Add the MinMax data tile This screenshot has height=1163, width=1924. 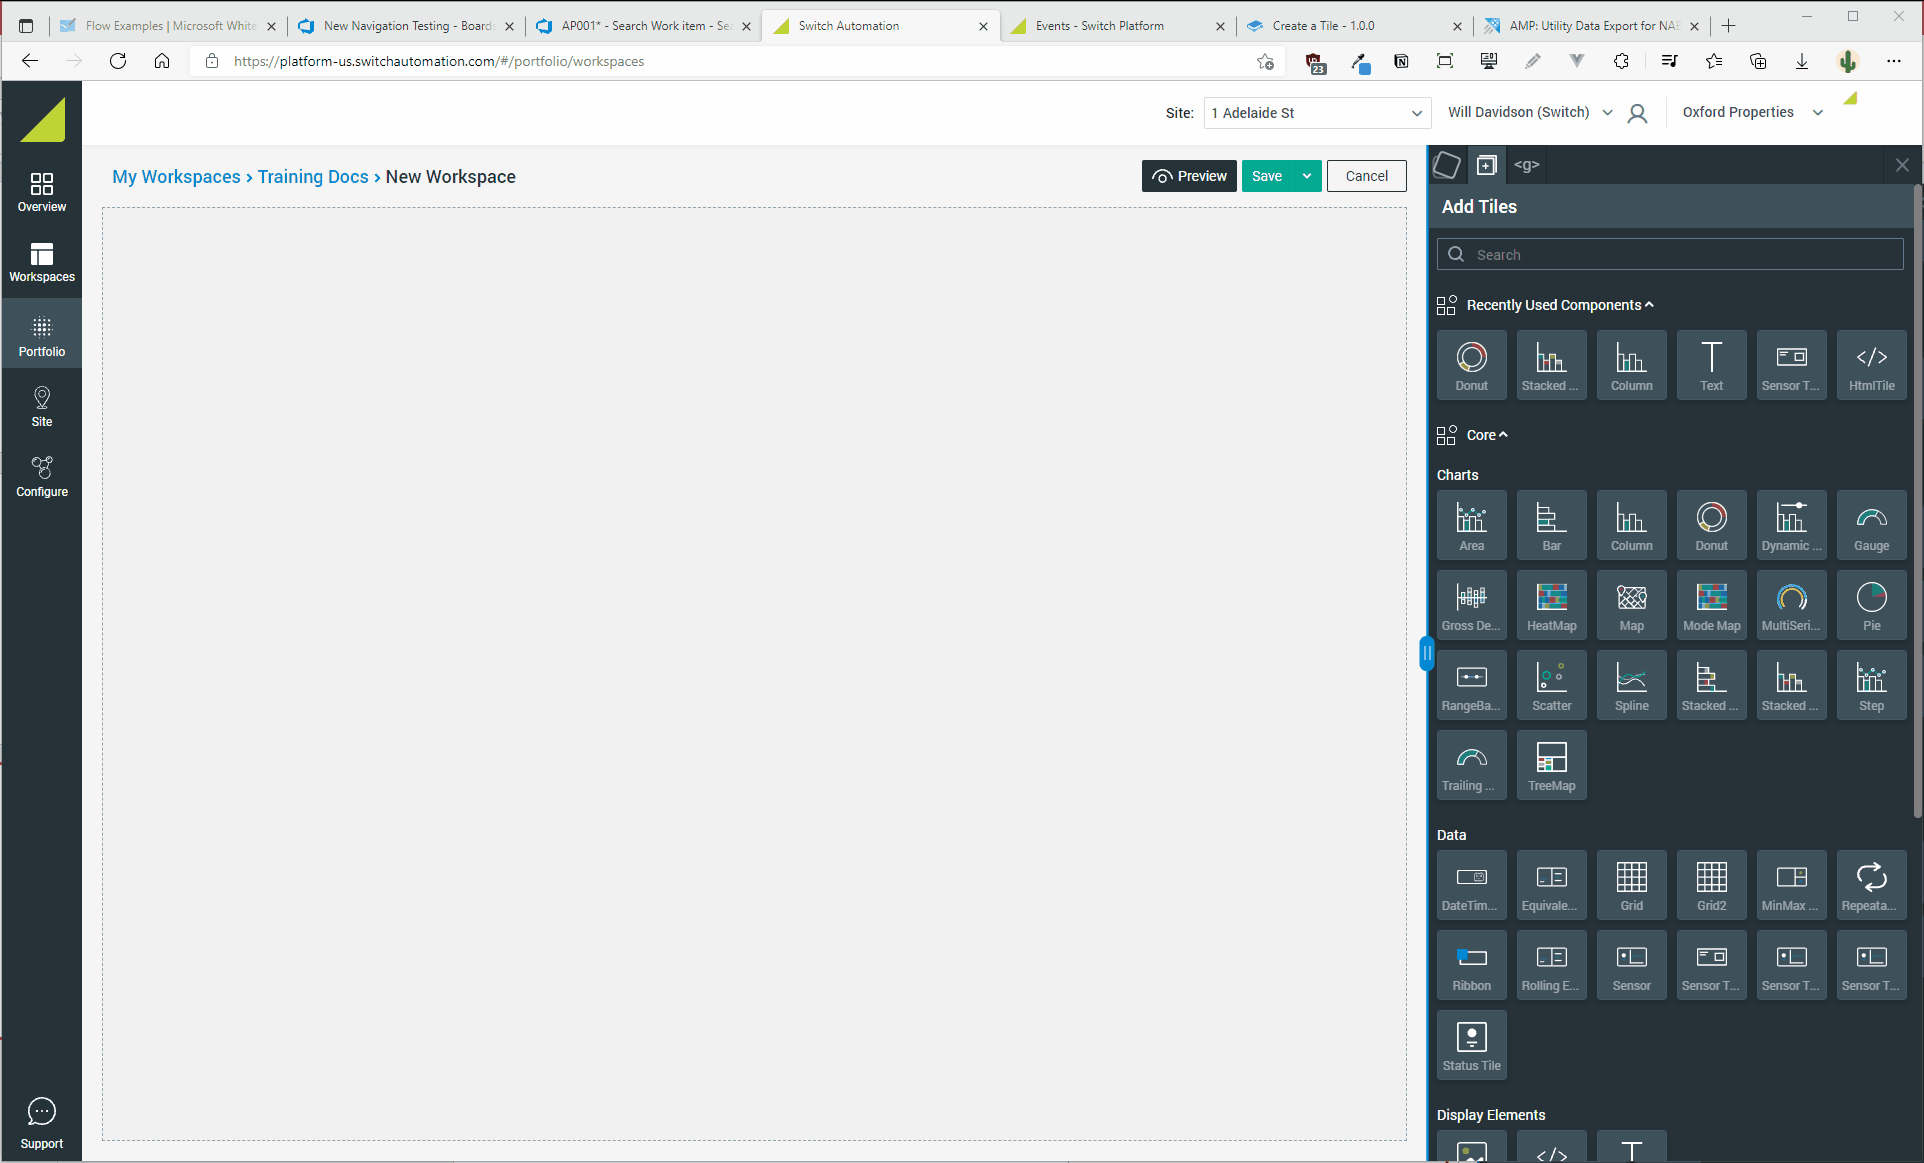(x=1791, y=885)
